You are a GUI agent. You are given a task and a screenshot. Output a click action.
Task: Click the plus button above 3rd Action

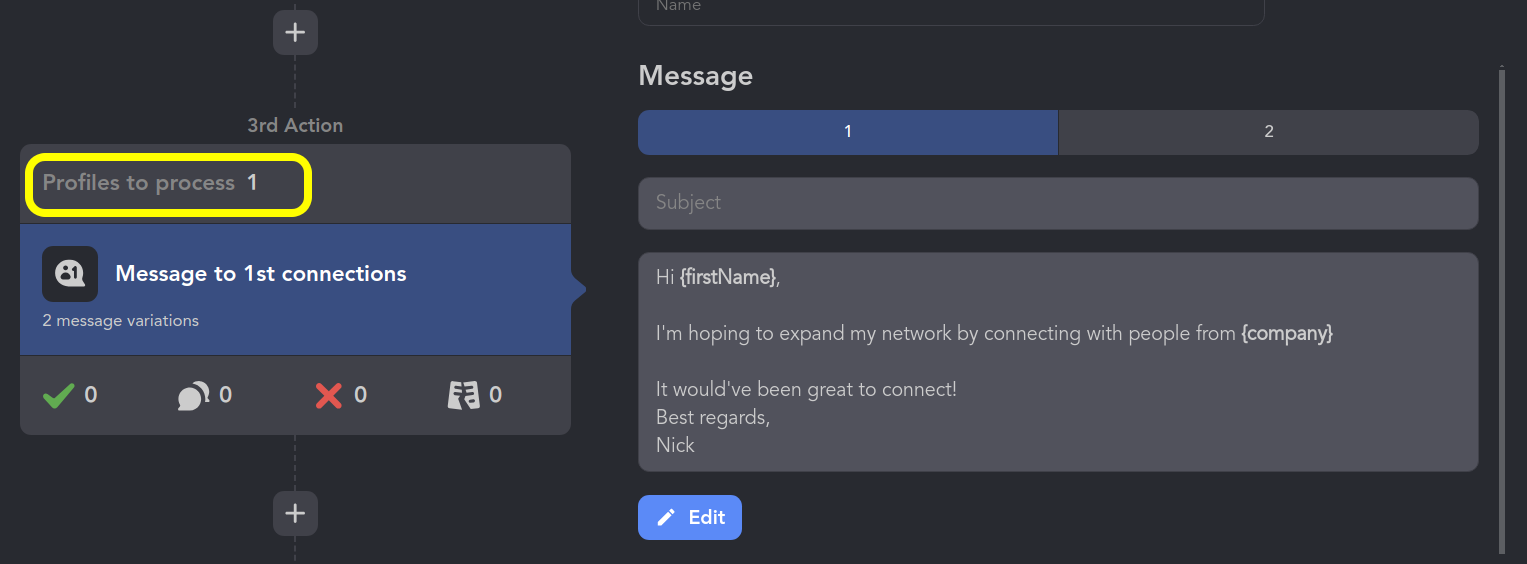[295, 32]
